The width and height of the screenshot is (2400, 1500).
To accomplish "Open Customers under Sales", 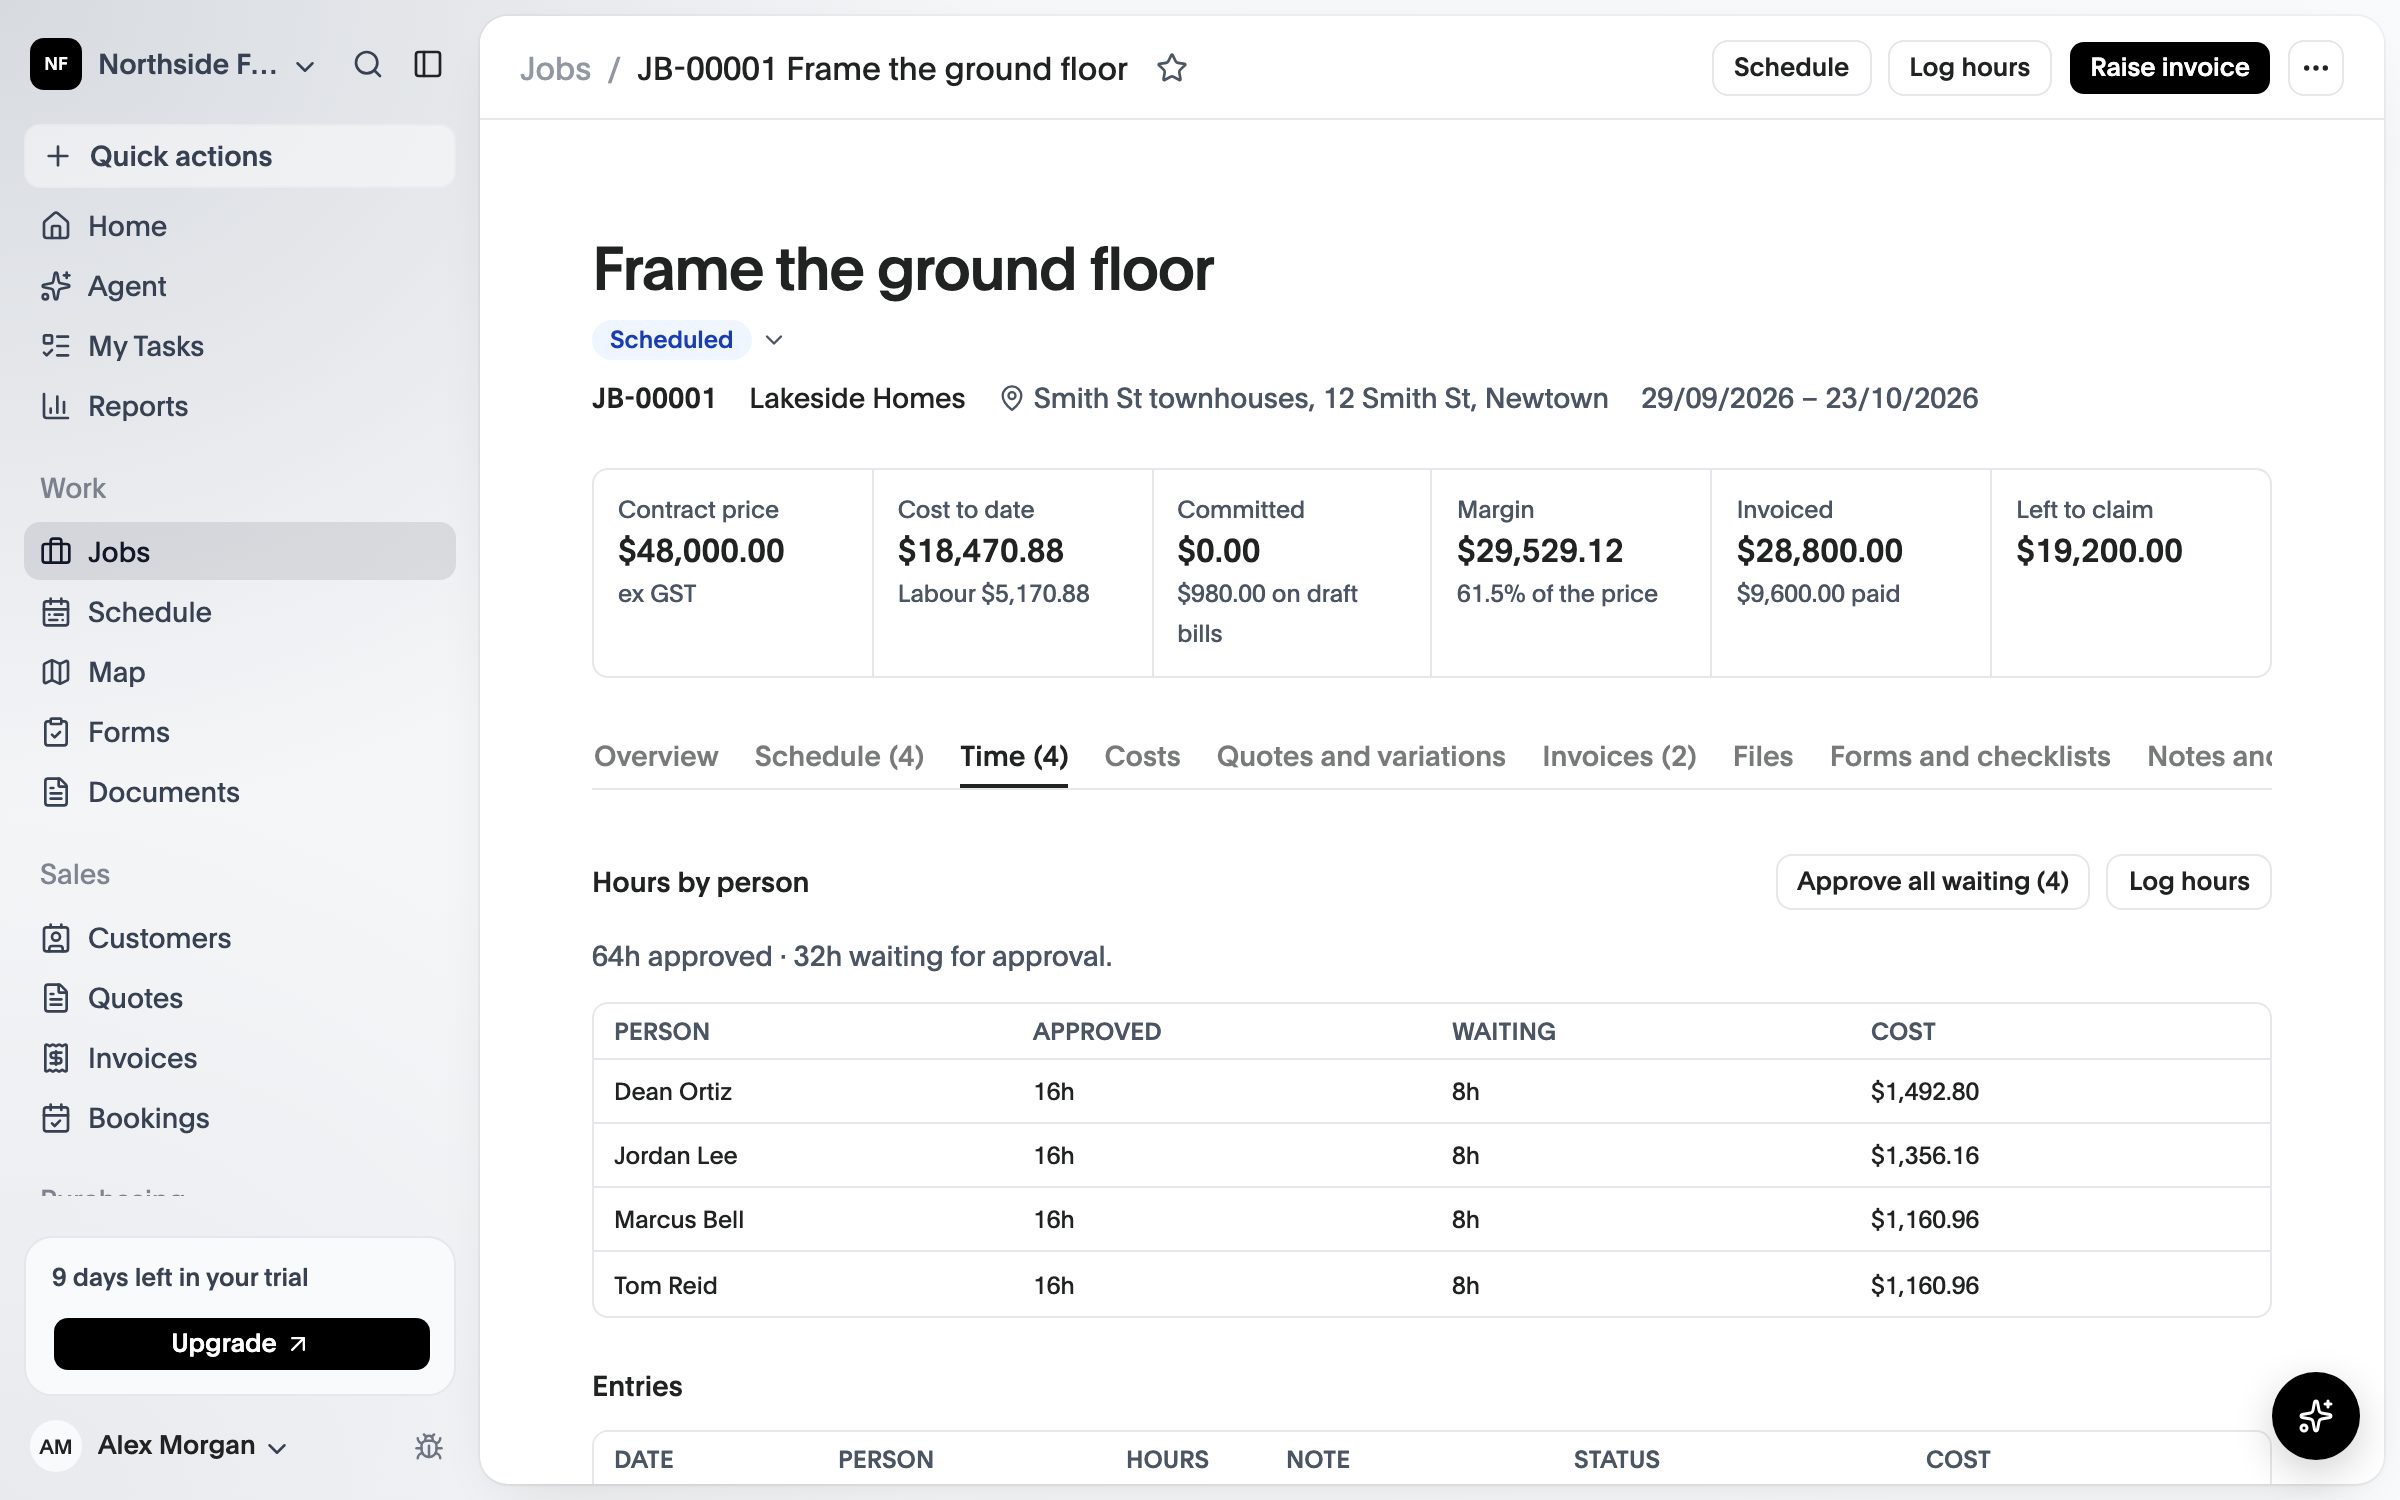I will tap(239, 938).
